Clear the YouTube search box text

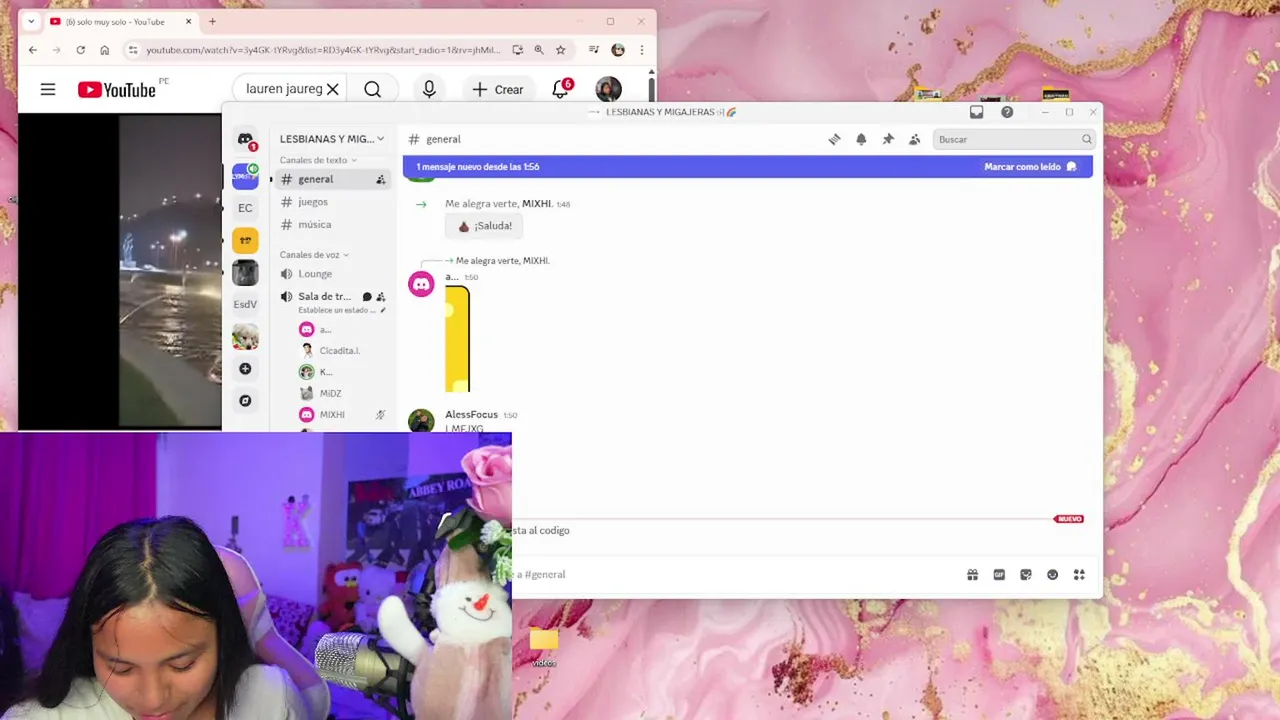click(333, 89)
